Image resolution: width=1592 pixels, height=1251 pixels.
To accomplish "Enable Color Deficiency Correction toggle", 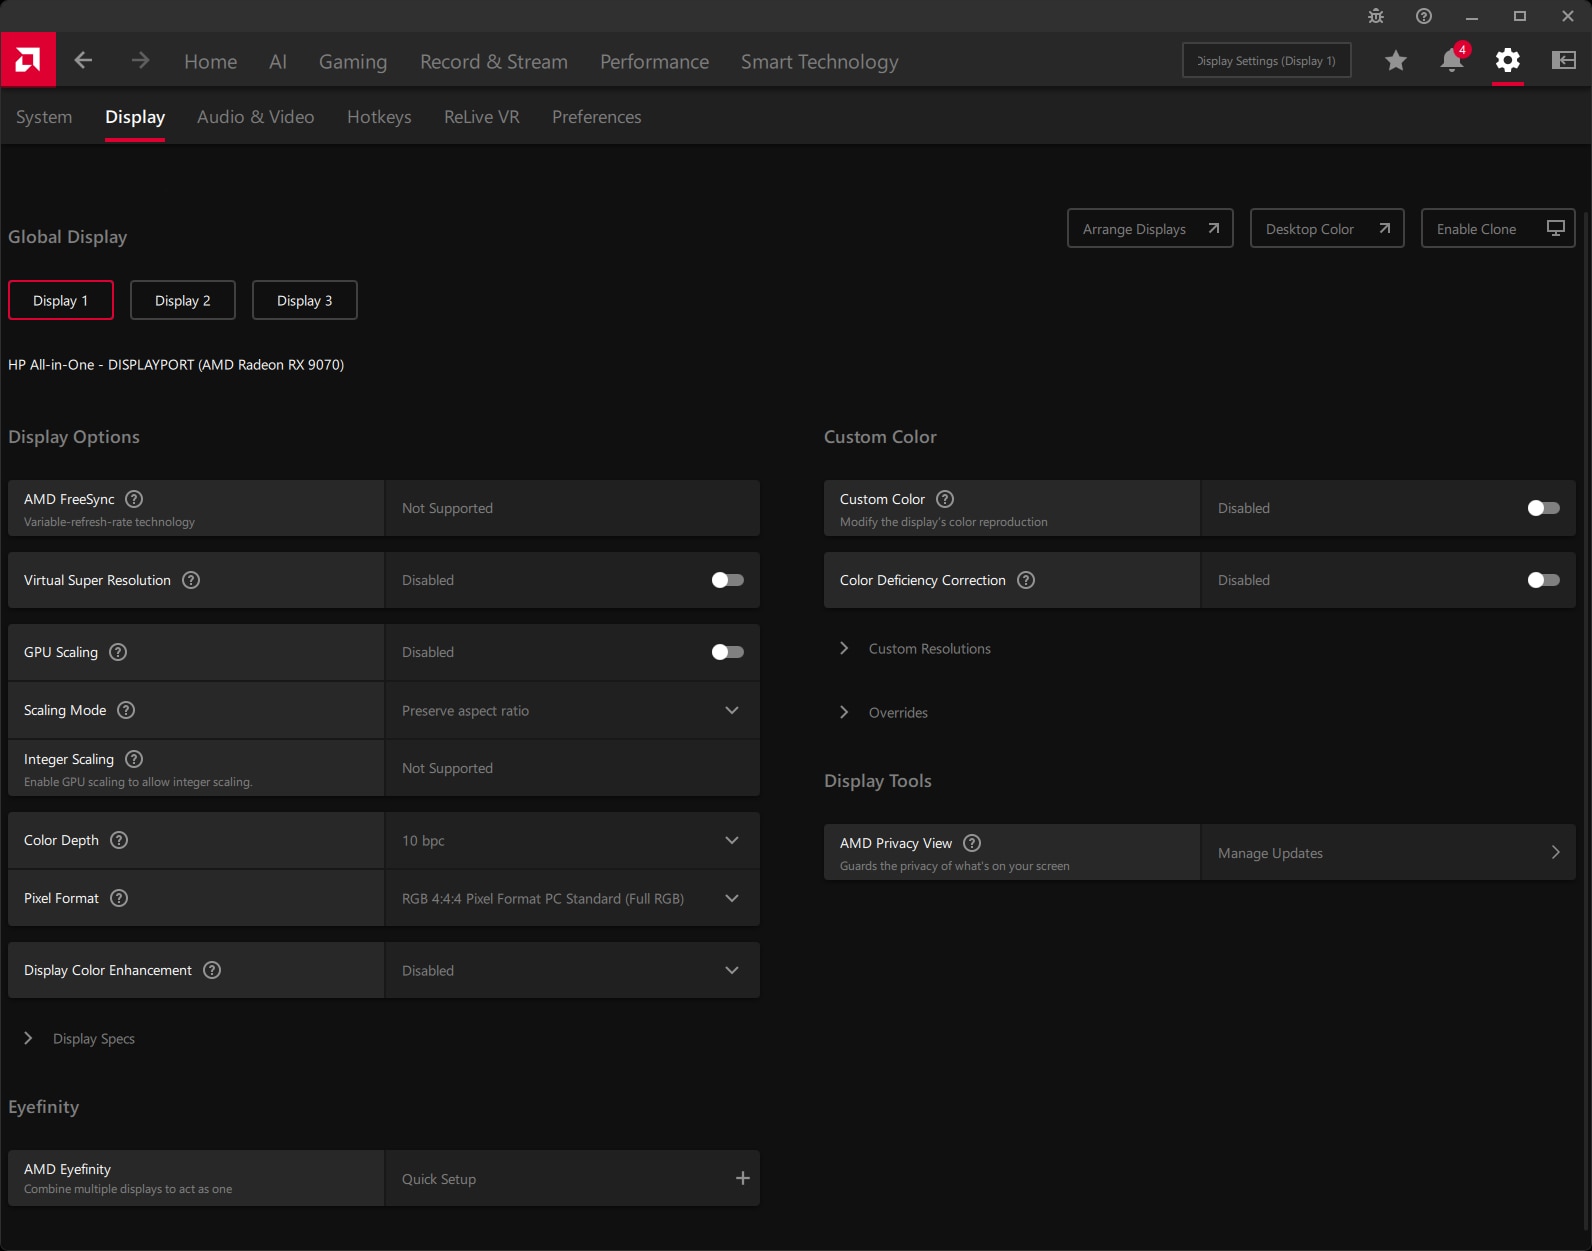I will (1543, 580).
